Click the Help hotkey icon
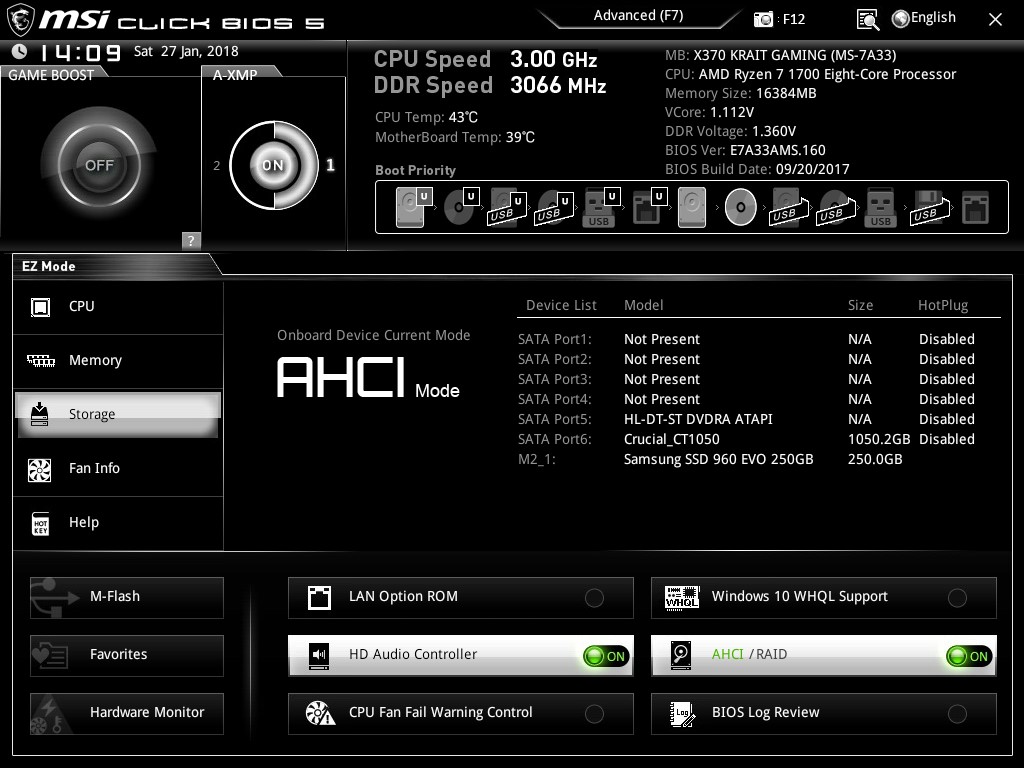The image size is (1024, 768). click(x=40, y=523)
